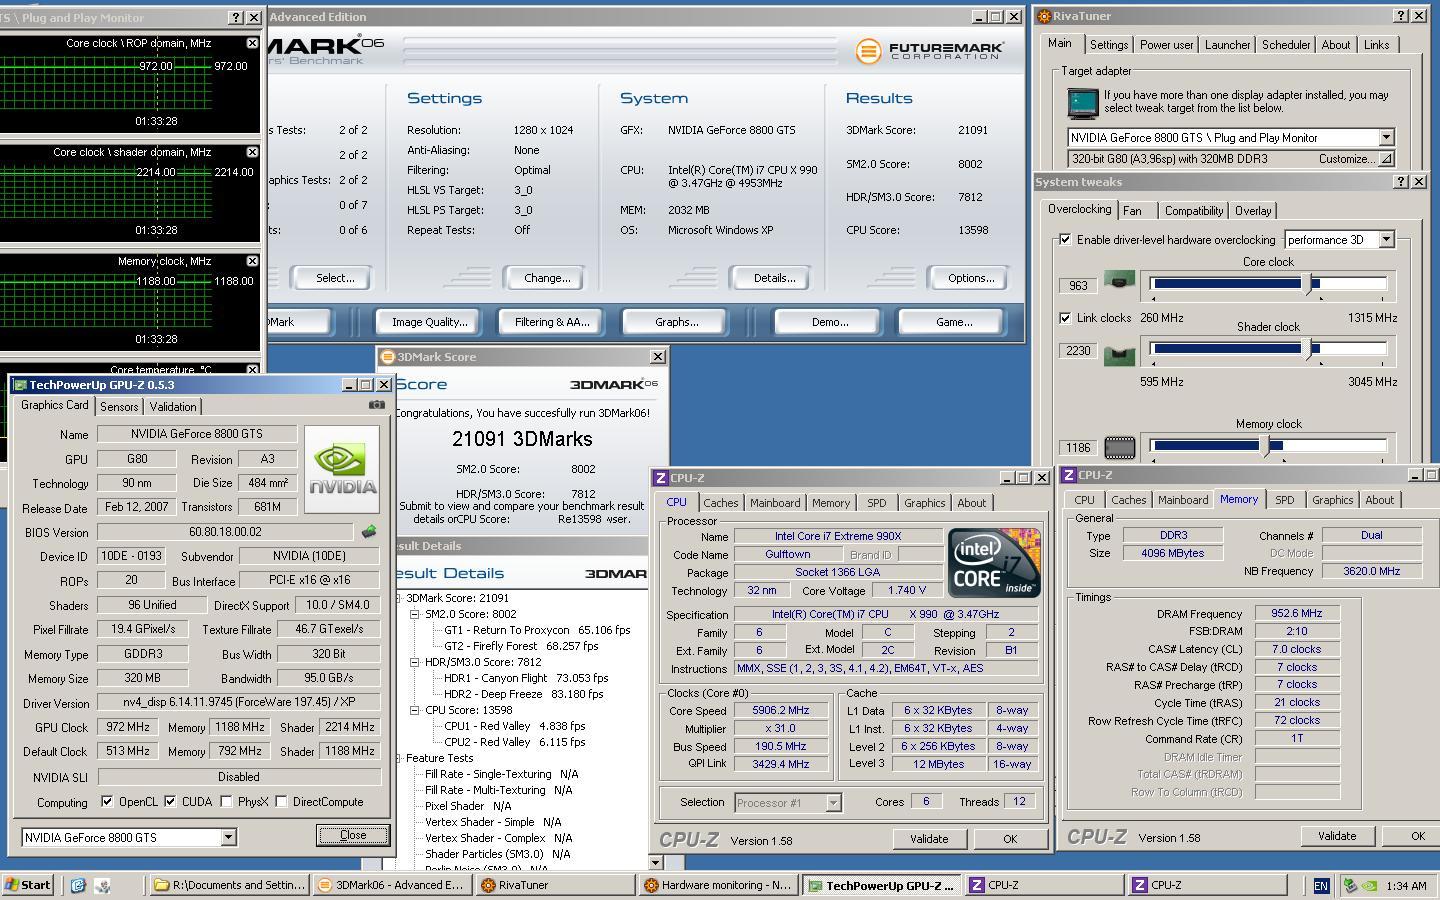Open the Windows Start menu
This screenshot has height=900, width=1440.
coord(28,885)
